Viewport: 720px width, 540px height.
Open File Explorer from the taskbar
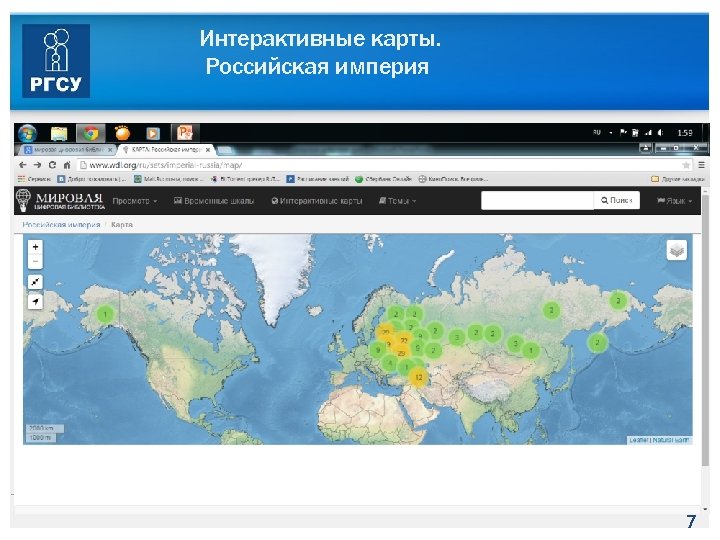[x=59, y=133]
